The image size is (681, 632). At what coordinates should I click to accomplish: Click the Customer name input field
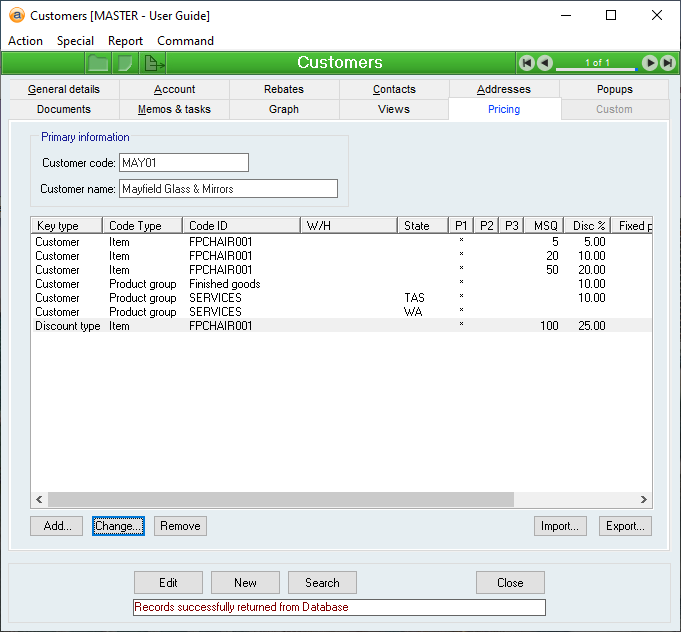(x=228, y=188)
